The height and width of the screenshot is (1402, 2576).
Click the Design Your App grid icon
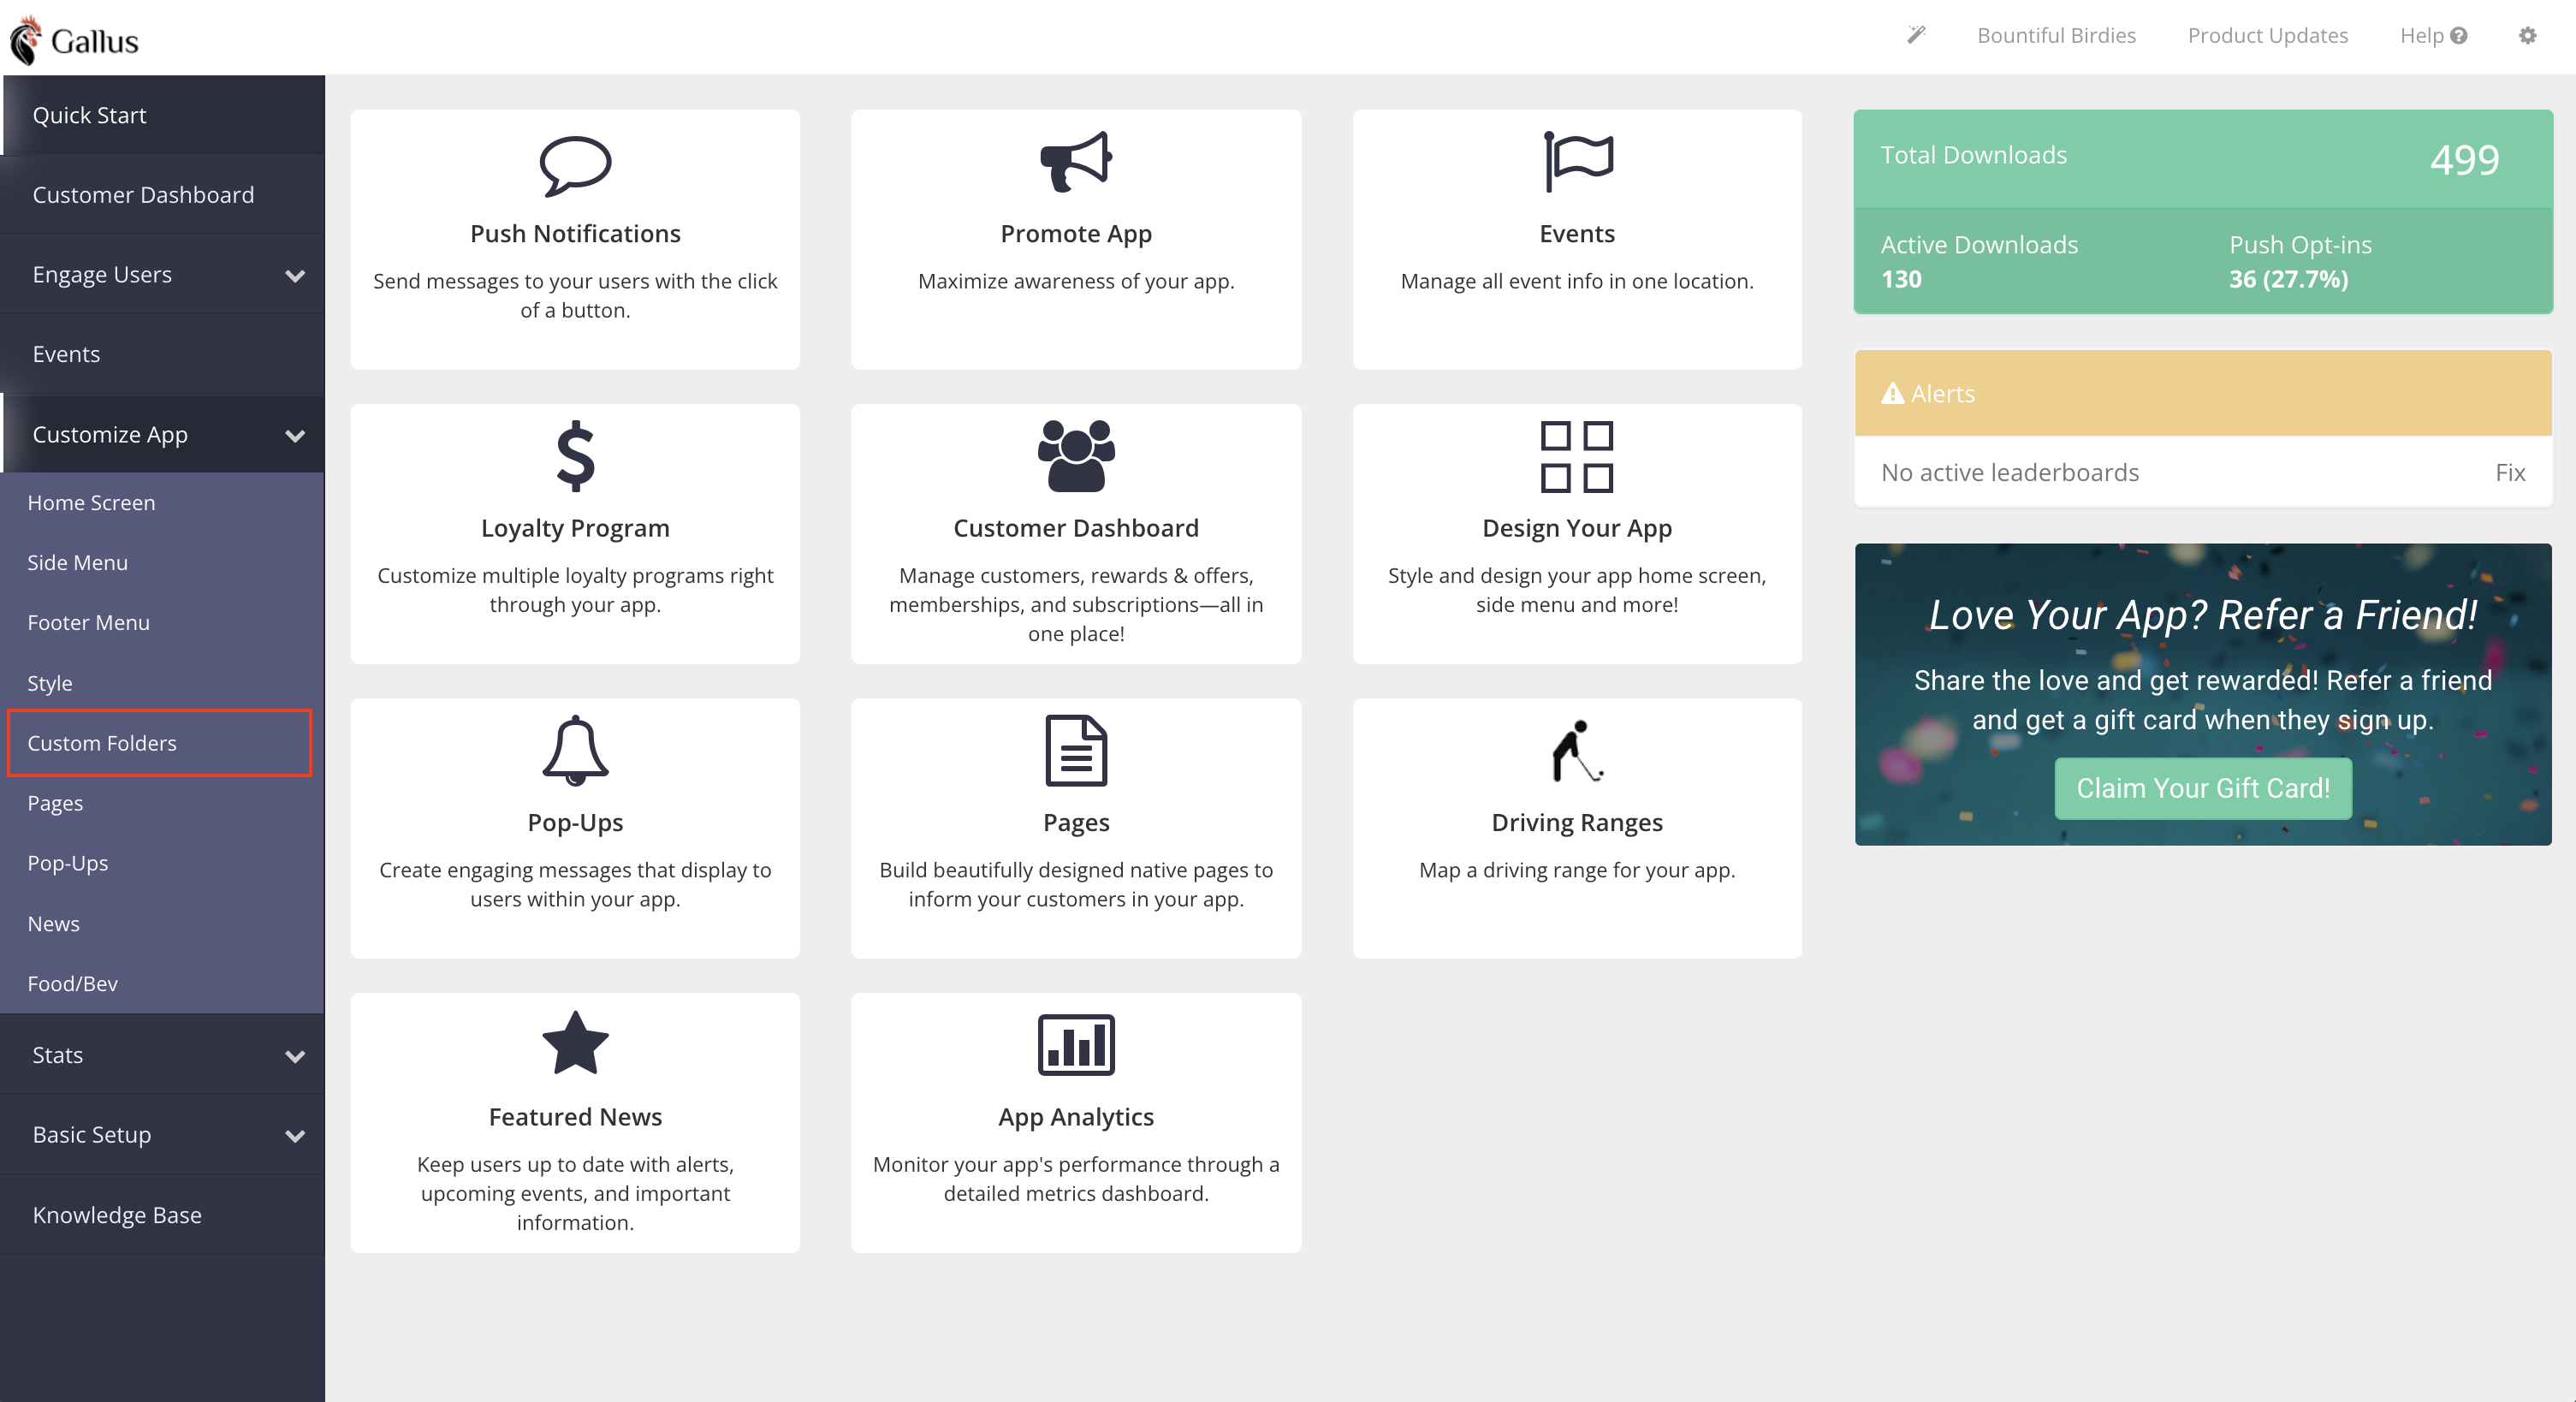1577,456
